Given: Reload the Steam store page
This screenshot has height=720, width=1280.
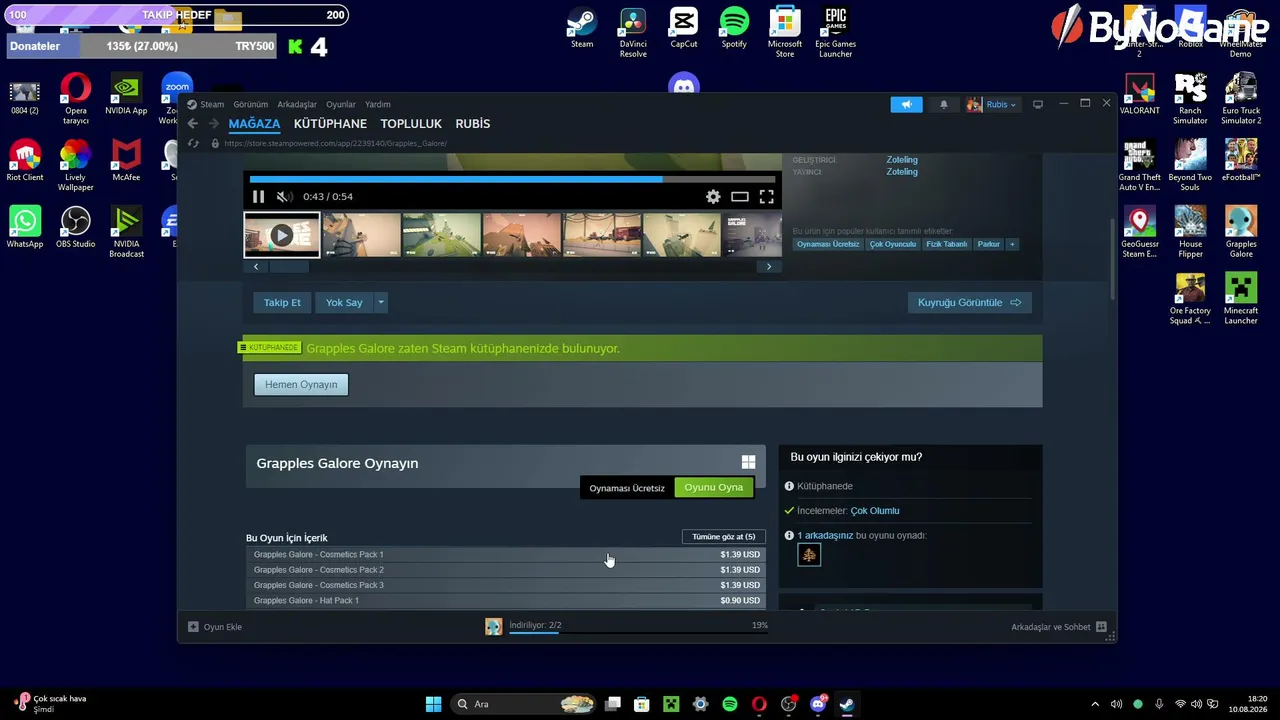Looking at the screenshot, I should [193, 143].
